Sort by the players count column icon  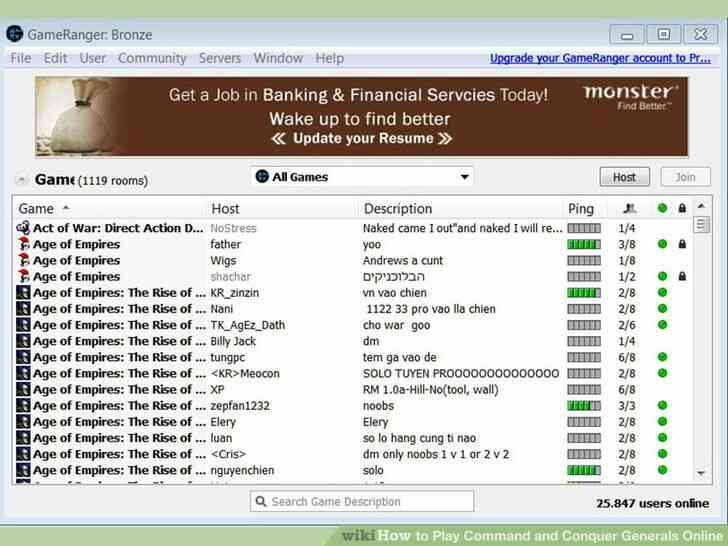tap(629, 208)
